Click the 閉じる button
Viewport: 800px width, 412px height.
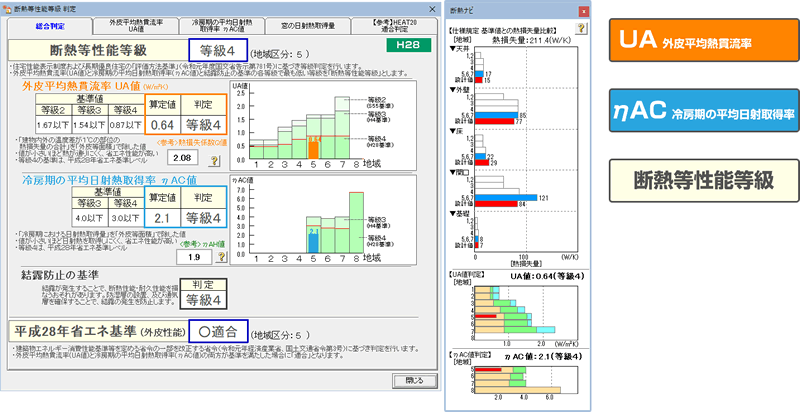tap(414, 381)
